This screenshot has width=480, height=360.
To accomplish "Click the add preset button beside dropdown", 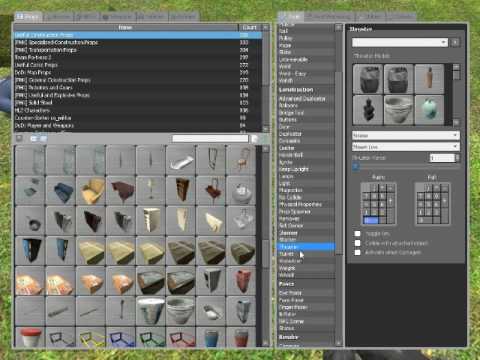I will click(455, 42).
